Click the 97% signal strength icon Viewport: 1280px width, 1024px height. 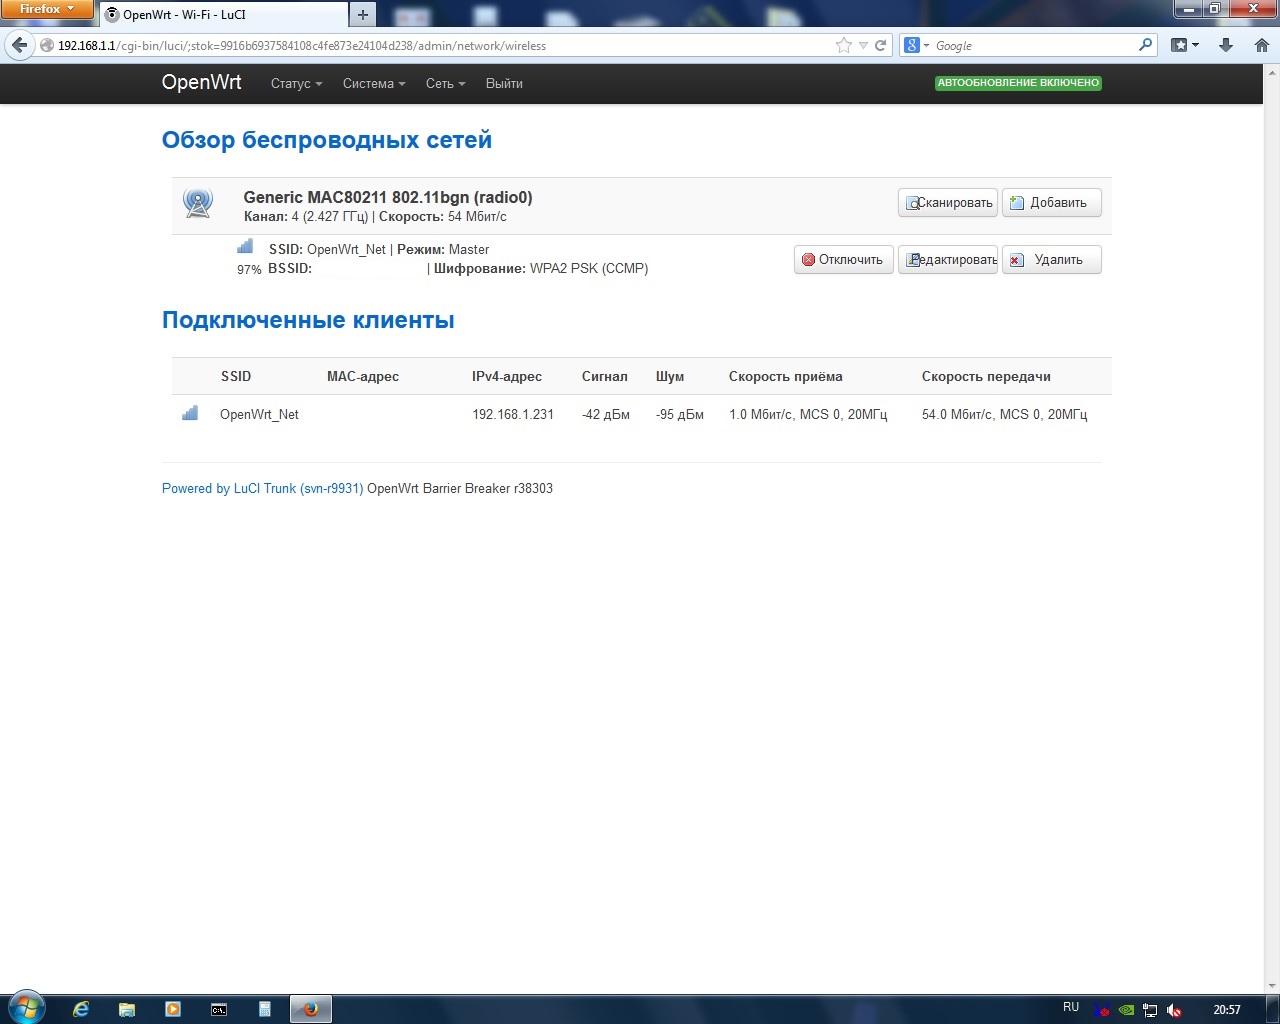[245, 246]
